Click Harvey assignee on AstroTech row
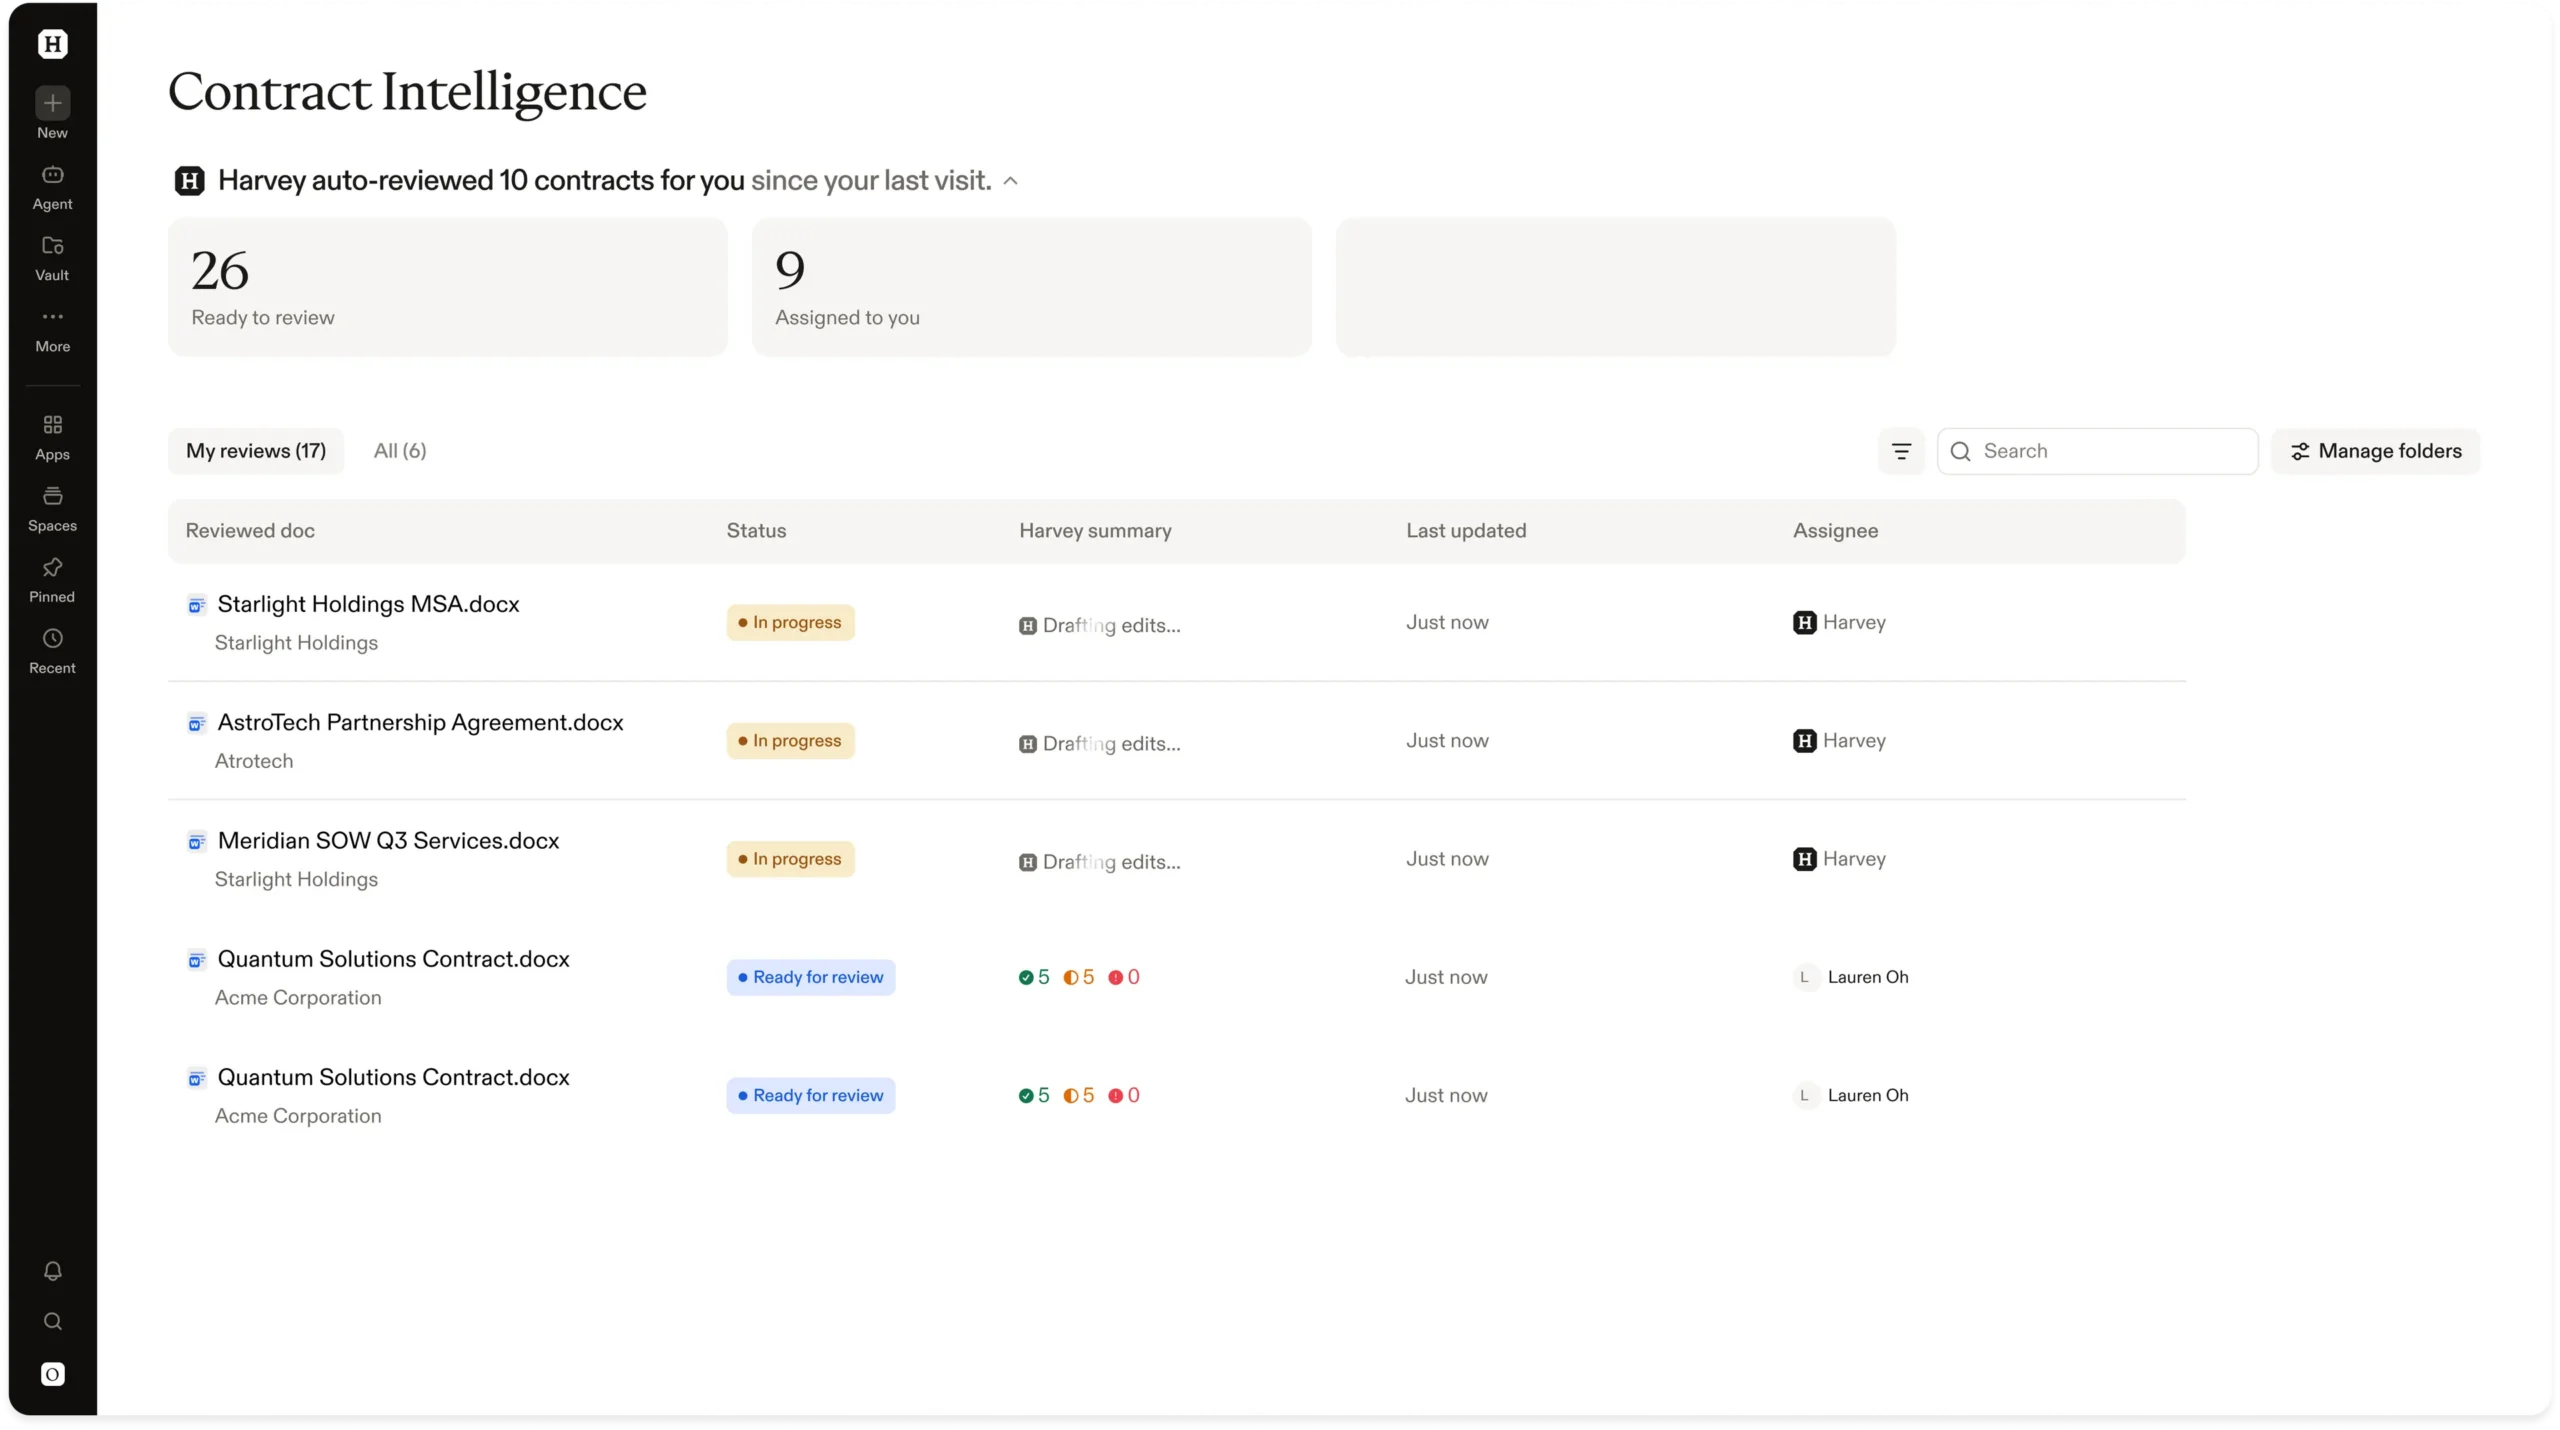 1839,740
